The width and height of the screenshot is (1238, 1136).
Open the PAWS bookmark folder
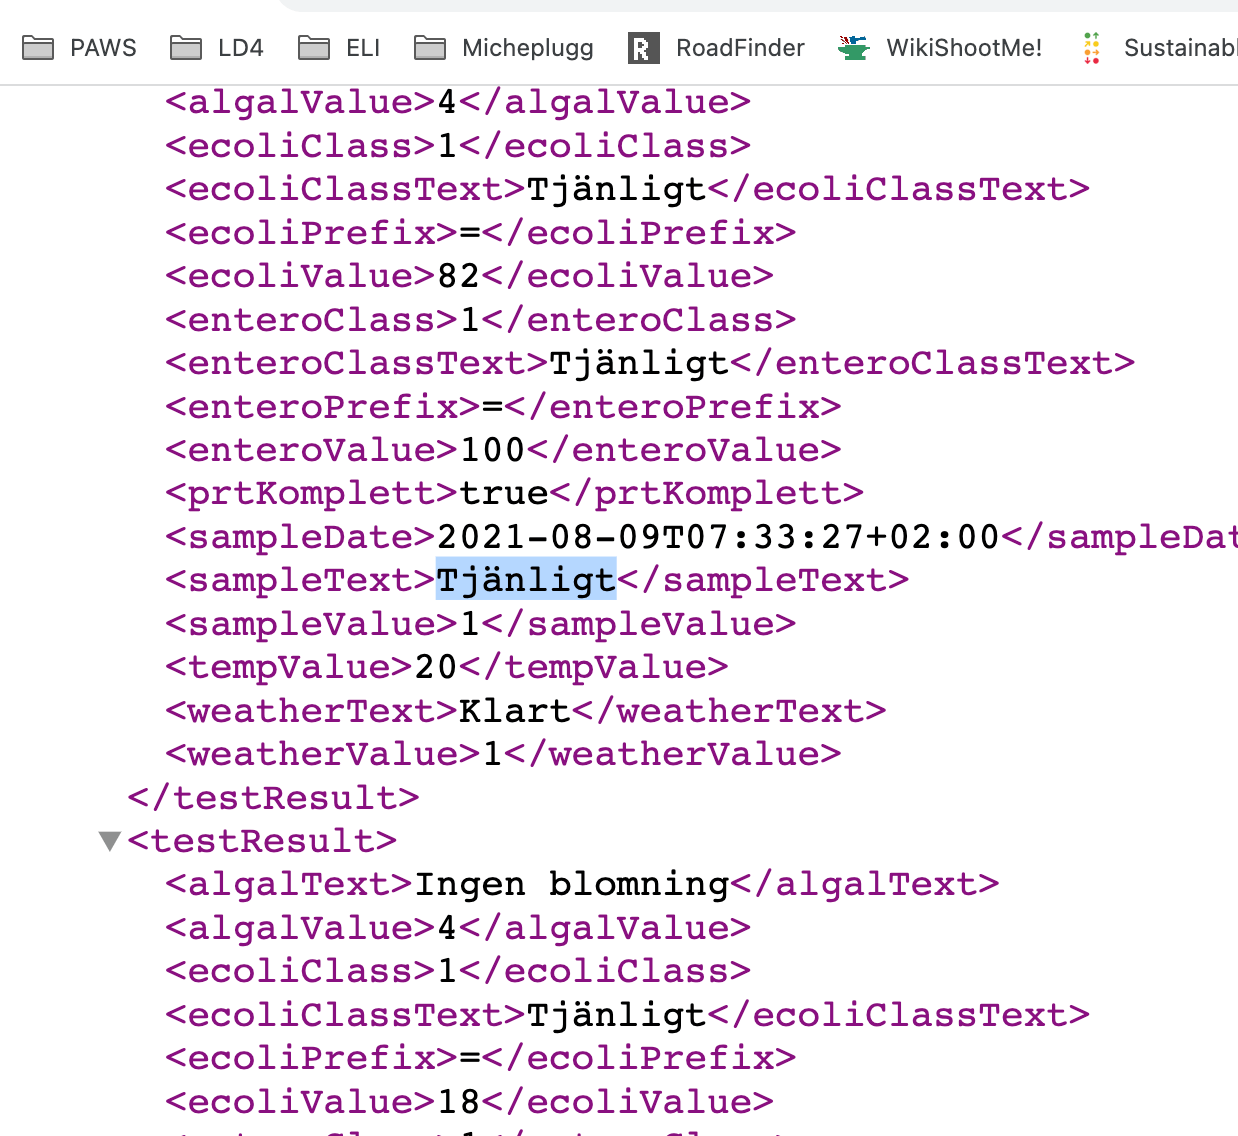click(x=80, y=48)
